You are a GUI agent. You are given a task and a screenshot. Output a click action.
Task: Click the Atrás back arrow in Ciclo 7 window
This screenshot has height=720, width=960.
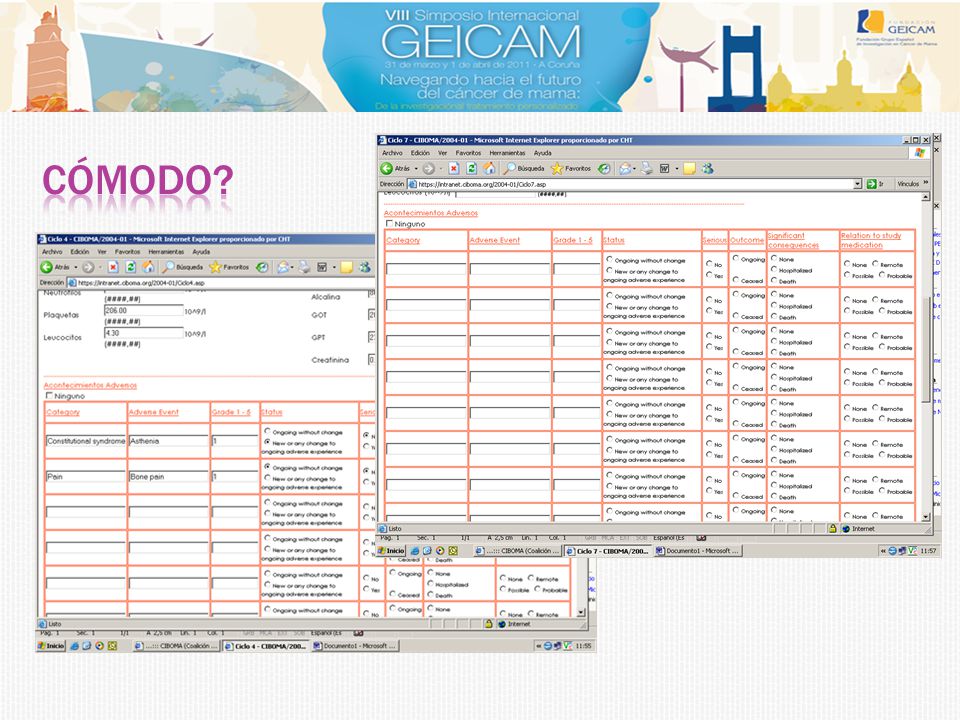click(386, 168)
